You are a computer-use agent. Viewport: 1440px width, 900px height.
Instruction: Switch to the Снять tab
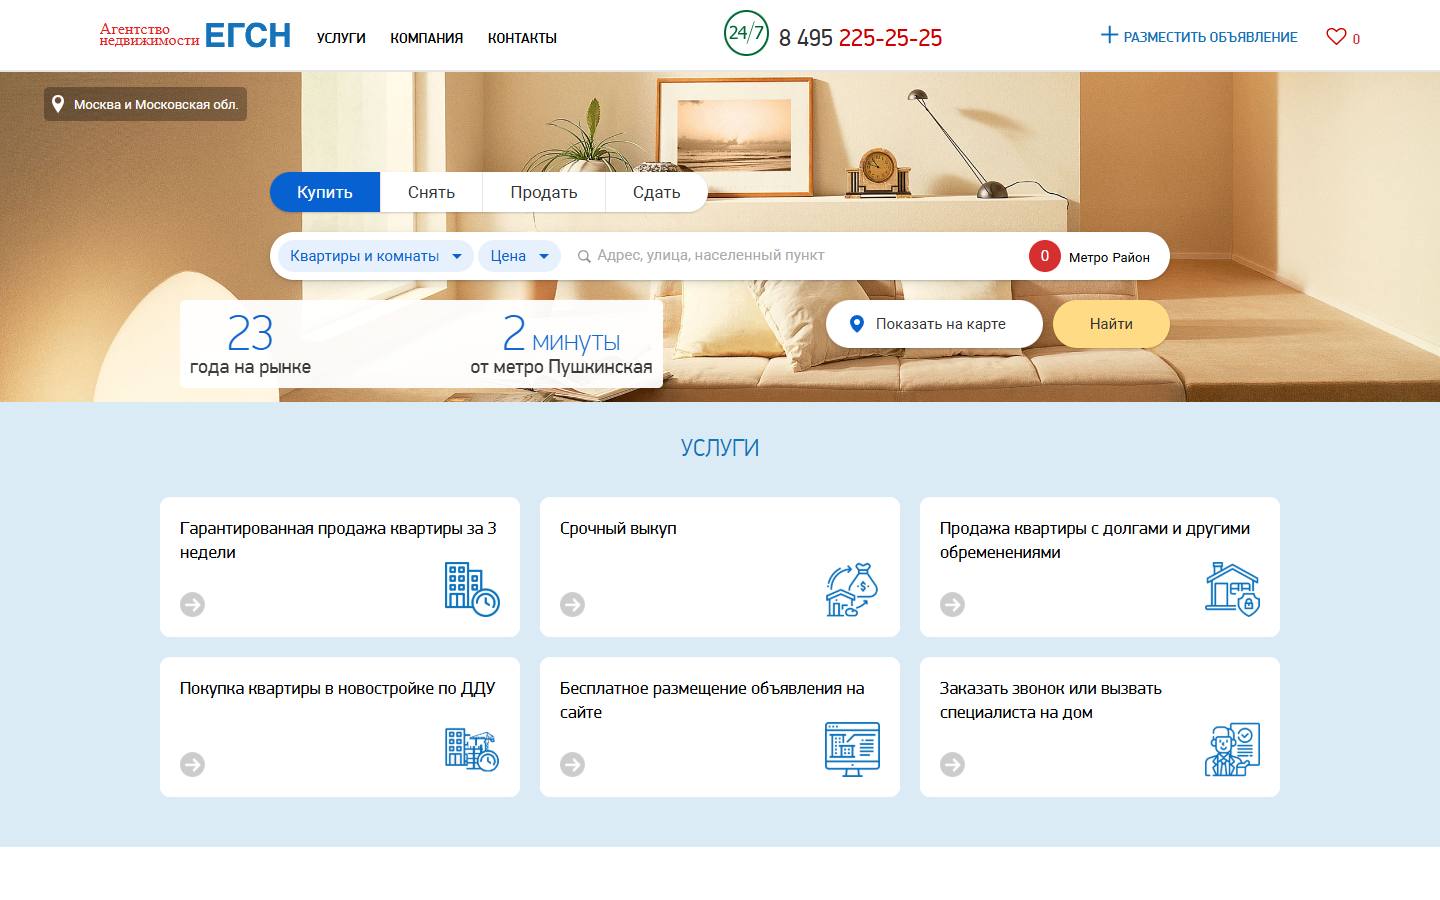[x=431, y=192]
